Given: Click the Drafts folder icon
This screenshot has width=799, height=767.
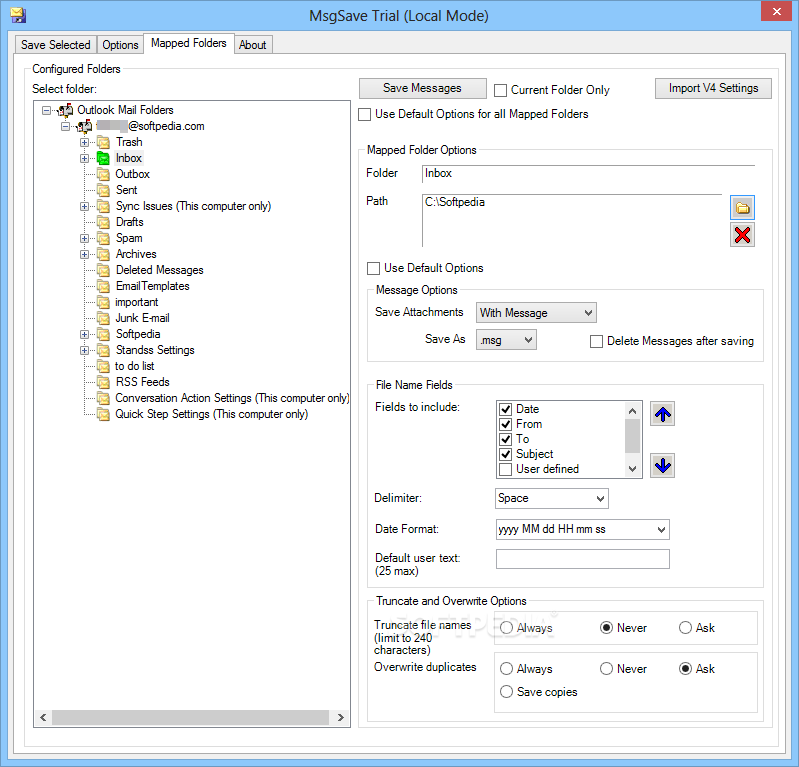Looking at the screenshot, I should pyautogui.click(x=103, y=222).
